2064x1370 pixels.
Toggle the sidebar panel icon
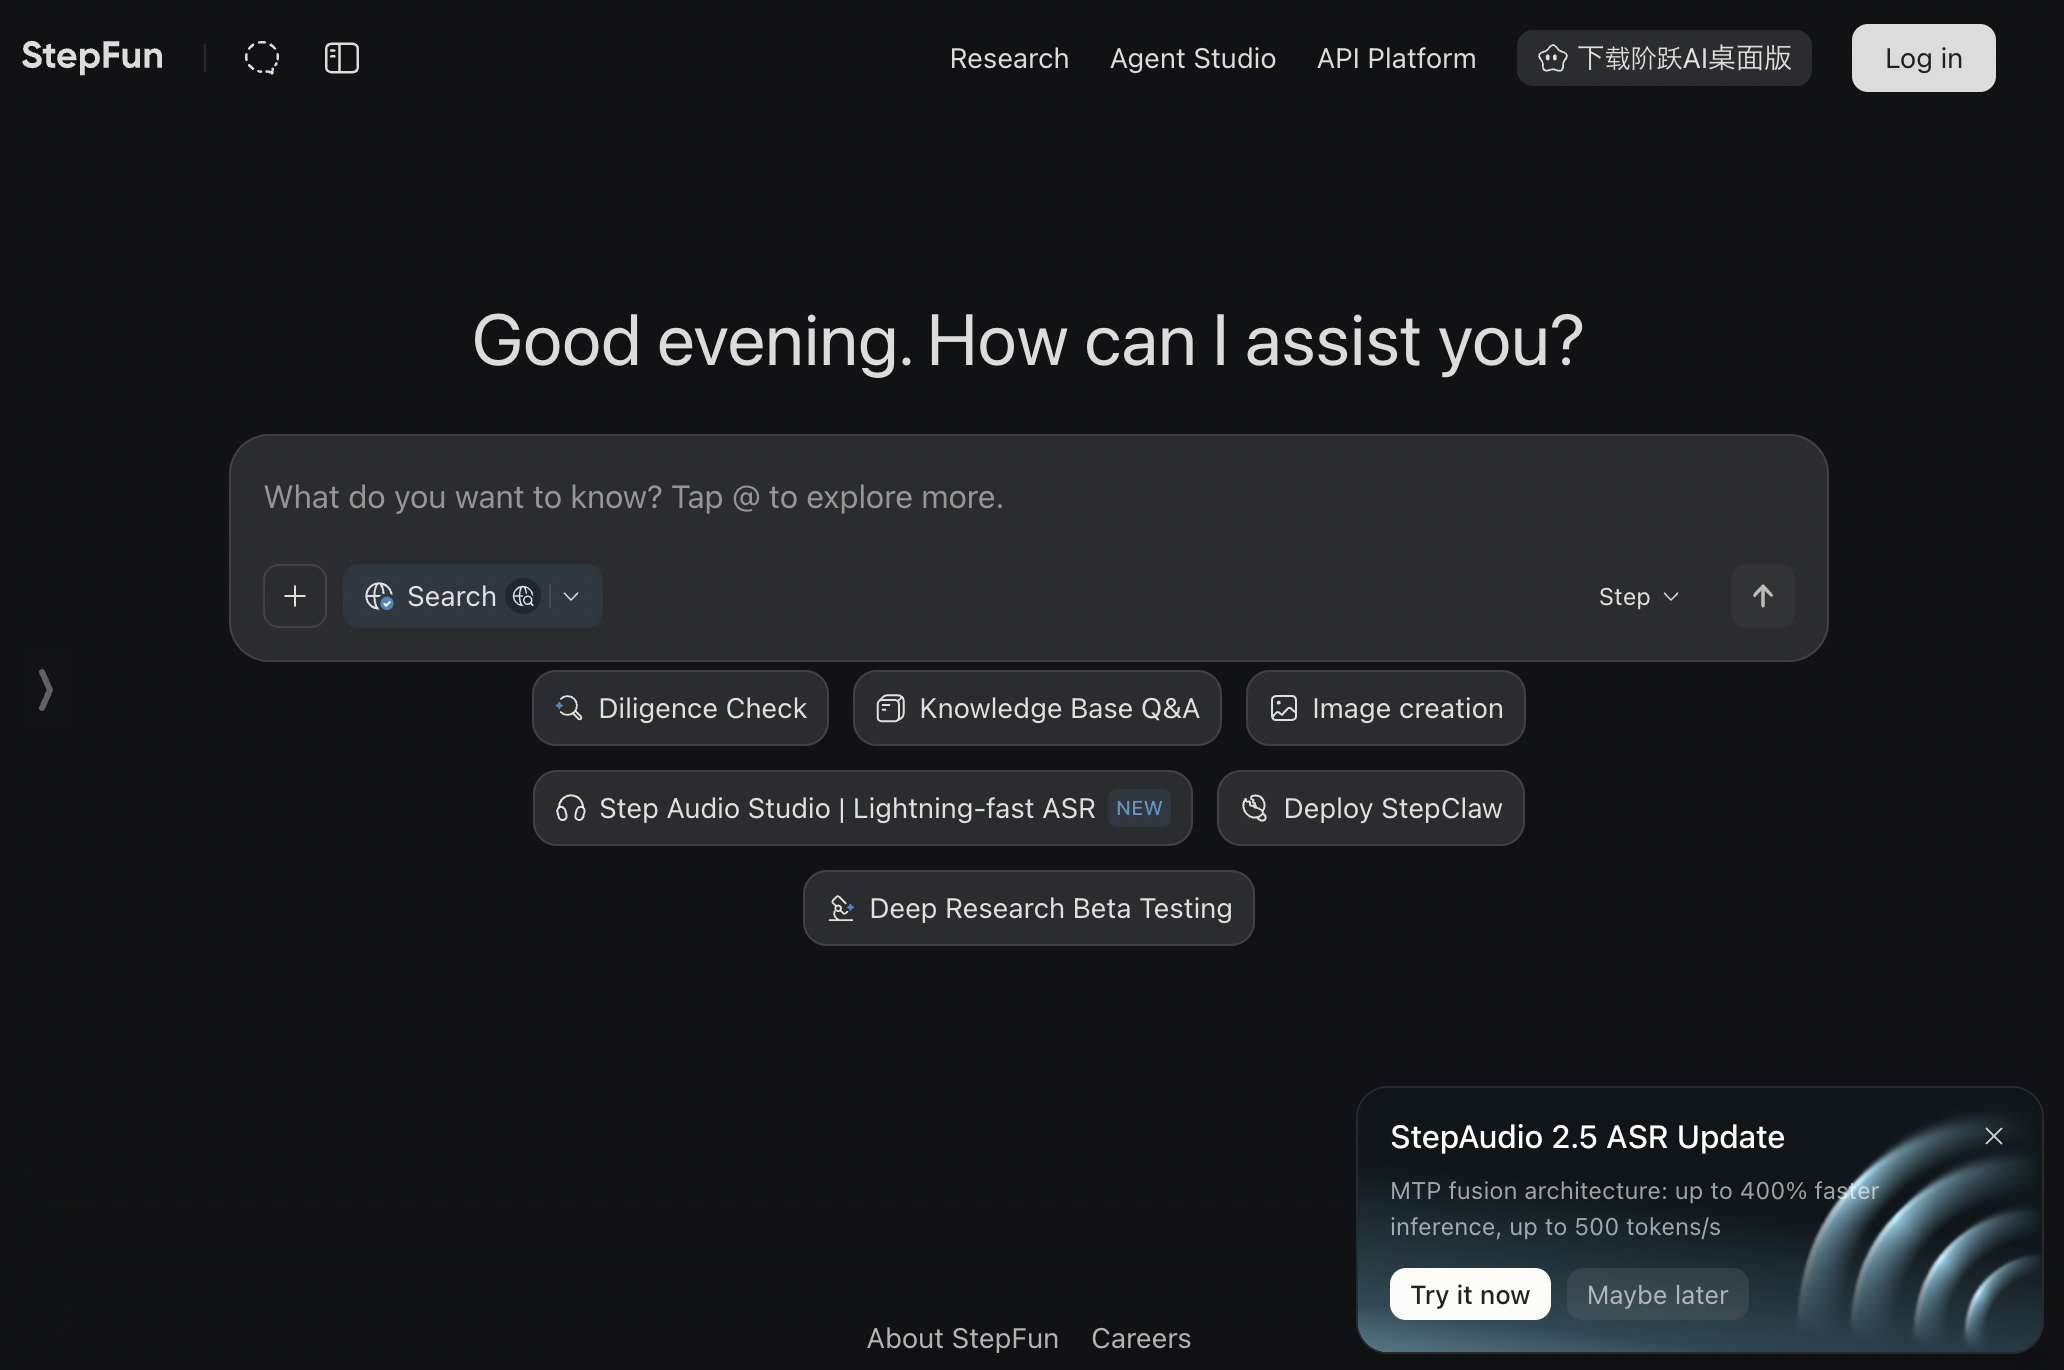click(342, 58)
